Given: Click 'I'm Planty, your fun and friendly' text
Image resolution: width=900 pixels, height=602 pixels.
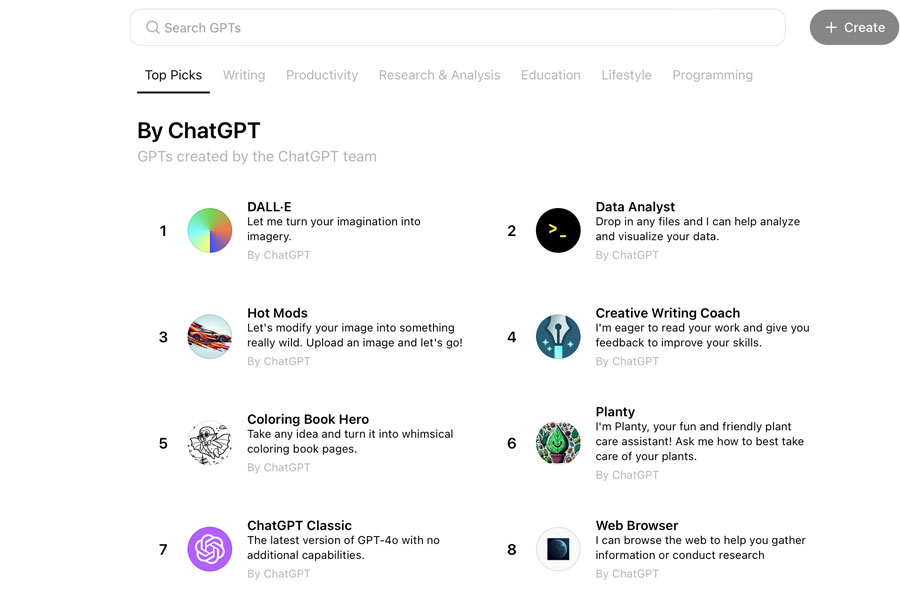Looking at the screenshot, I should 700,441.
